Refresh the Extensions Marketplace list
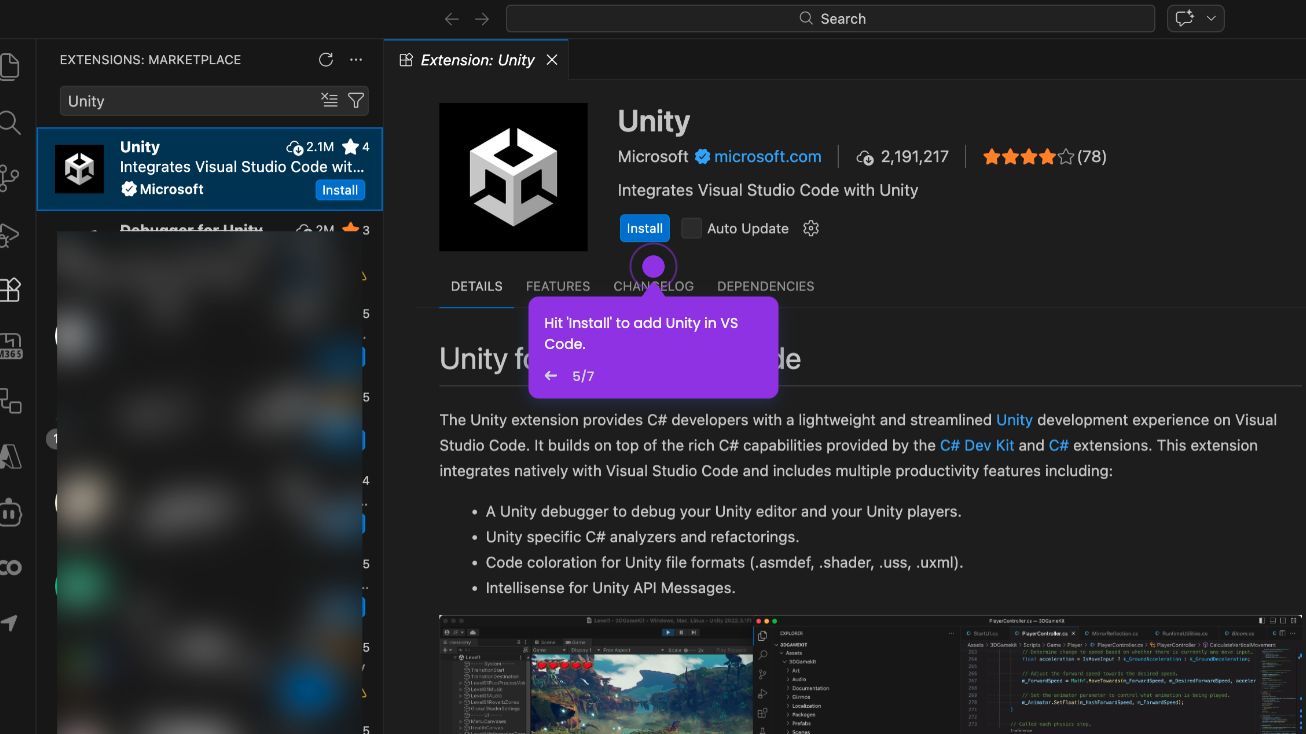Viewport: 1306px width, 734px height. point(326,60)
